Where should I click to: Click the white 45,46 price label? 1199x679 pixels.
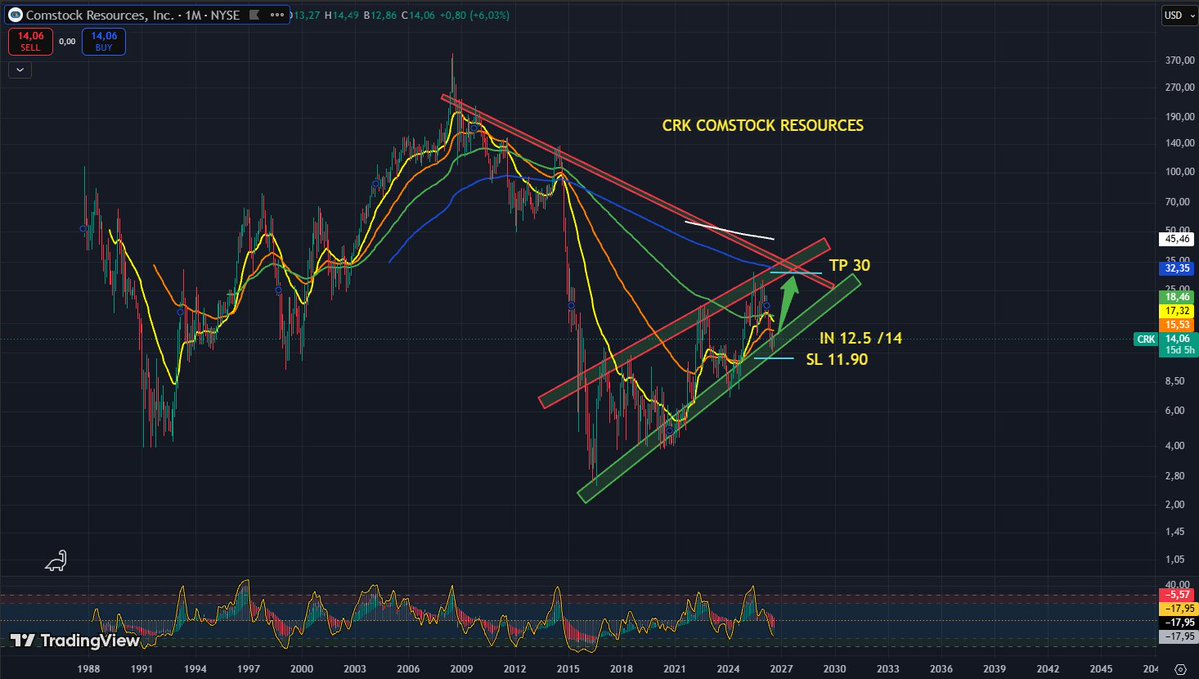[x=1177, y=239]
